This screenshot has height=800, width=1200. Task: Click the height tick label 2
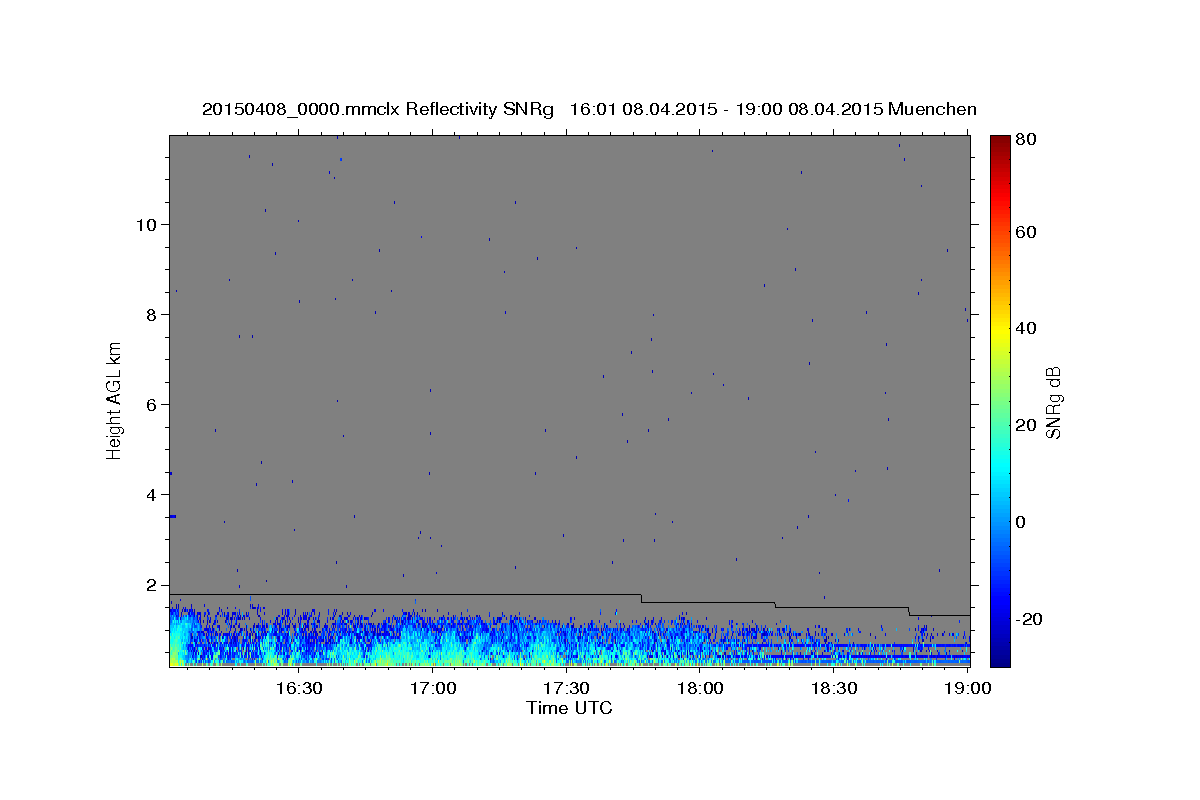click(149, 585)
